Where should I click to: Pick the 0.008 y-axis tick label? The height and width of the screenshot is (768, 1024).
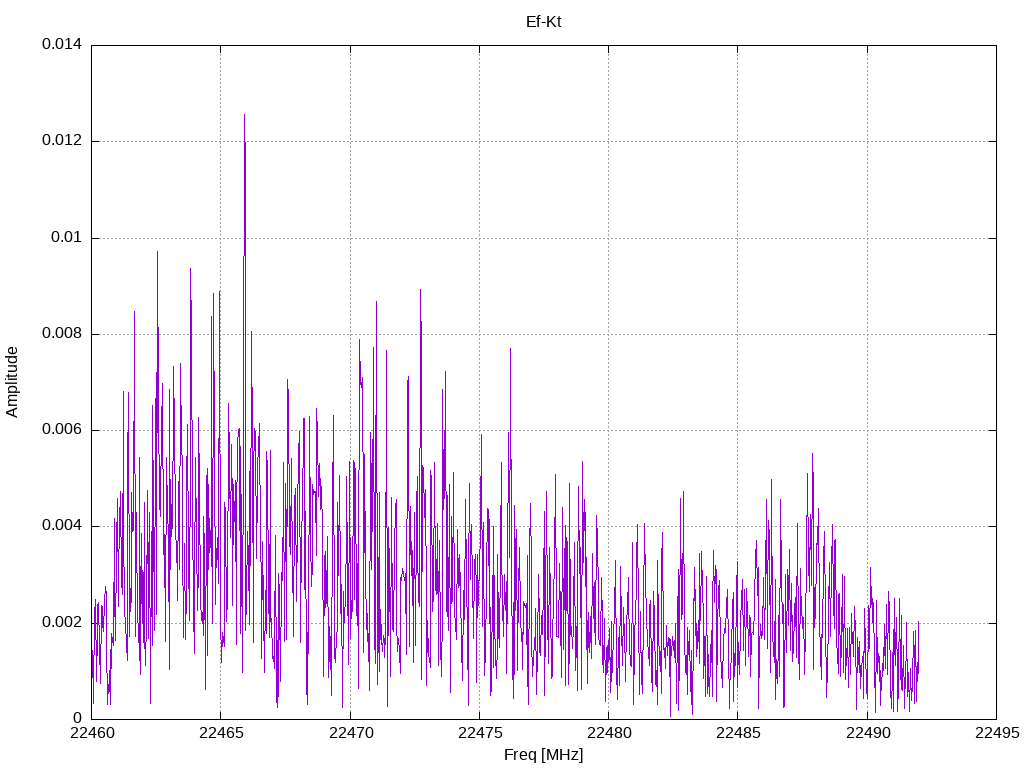(x=61, y=334)
